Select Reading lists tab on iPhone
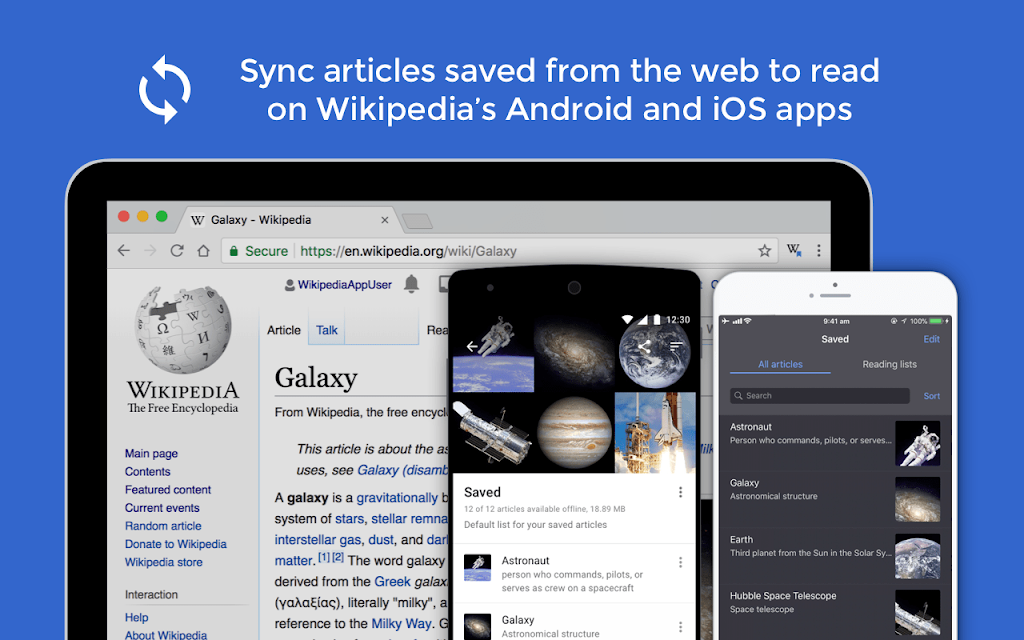This screenshot has width=1024, height=640. click(889, 364)
